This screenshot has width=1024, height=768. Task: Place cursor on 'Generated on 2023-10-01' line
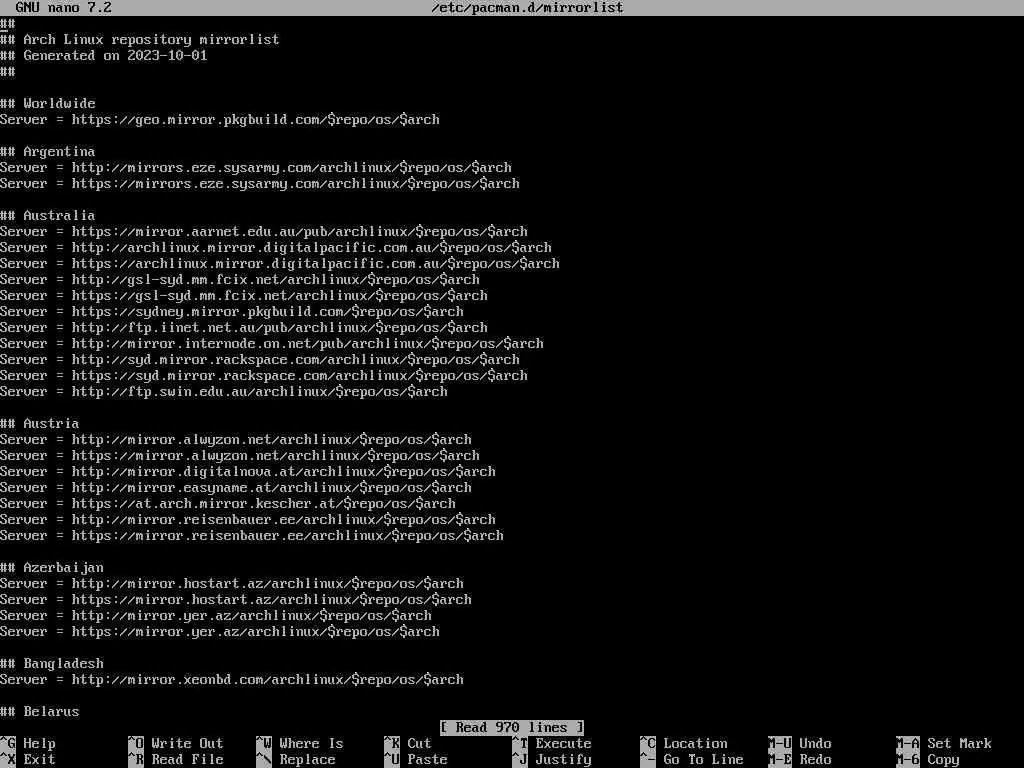[x=104, y=56]
